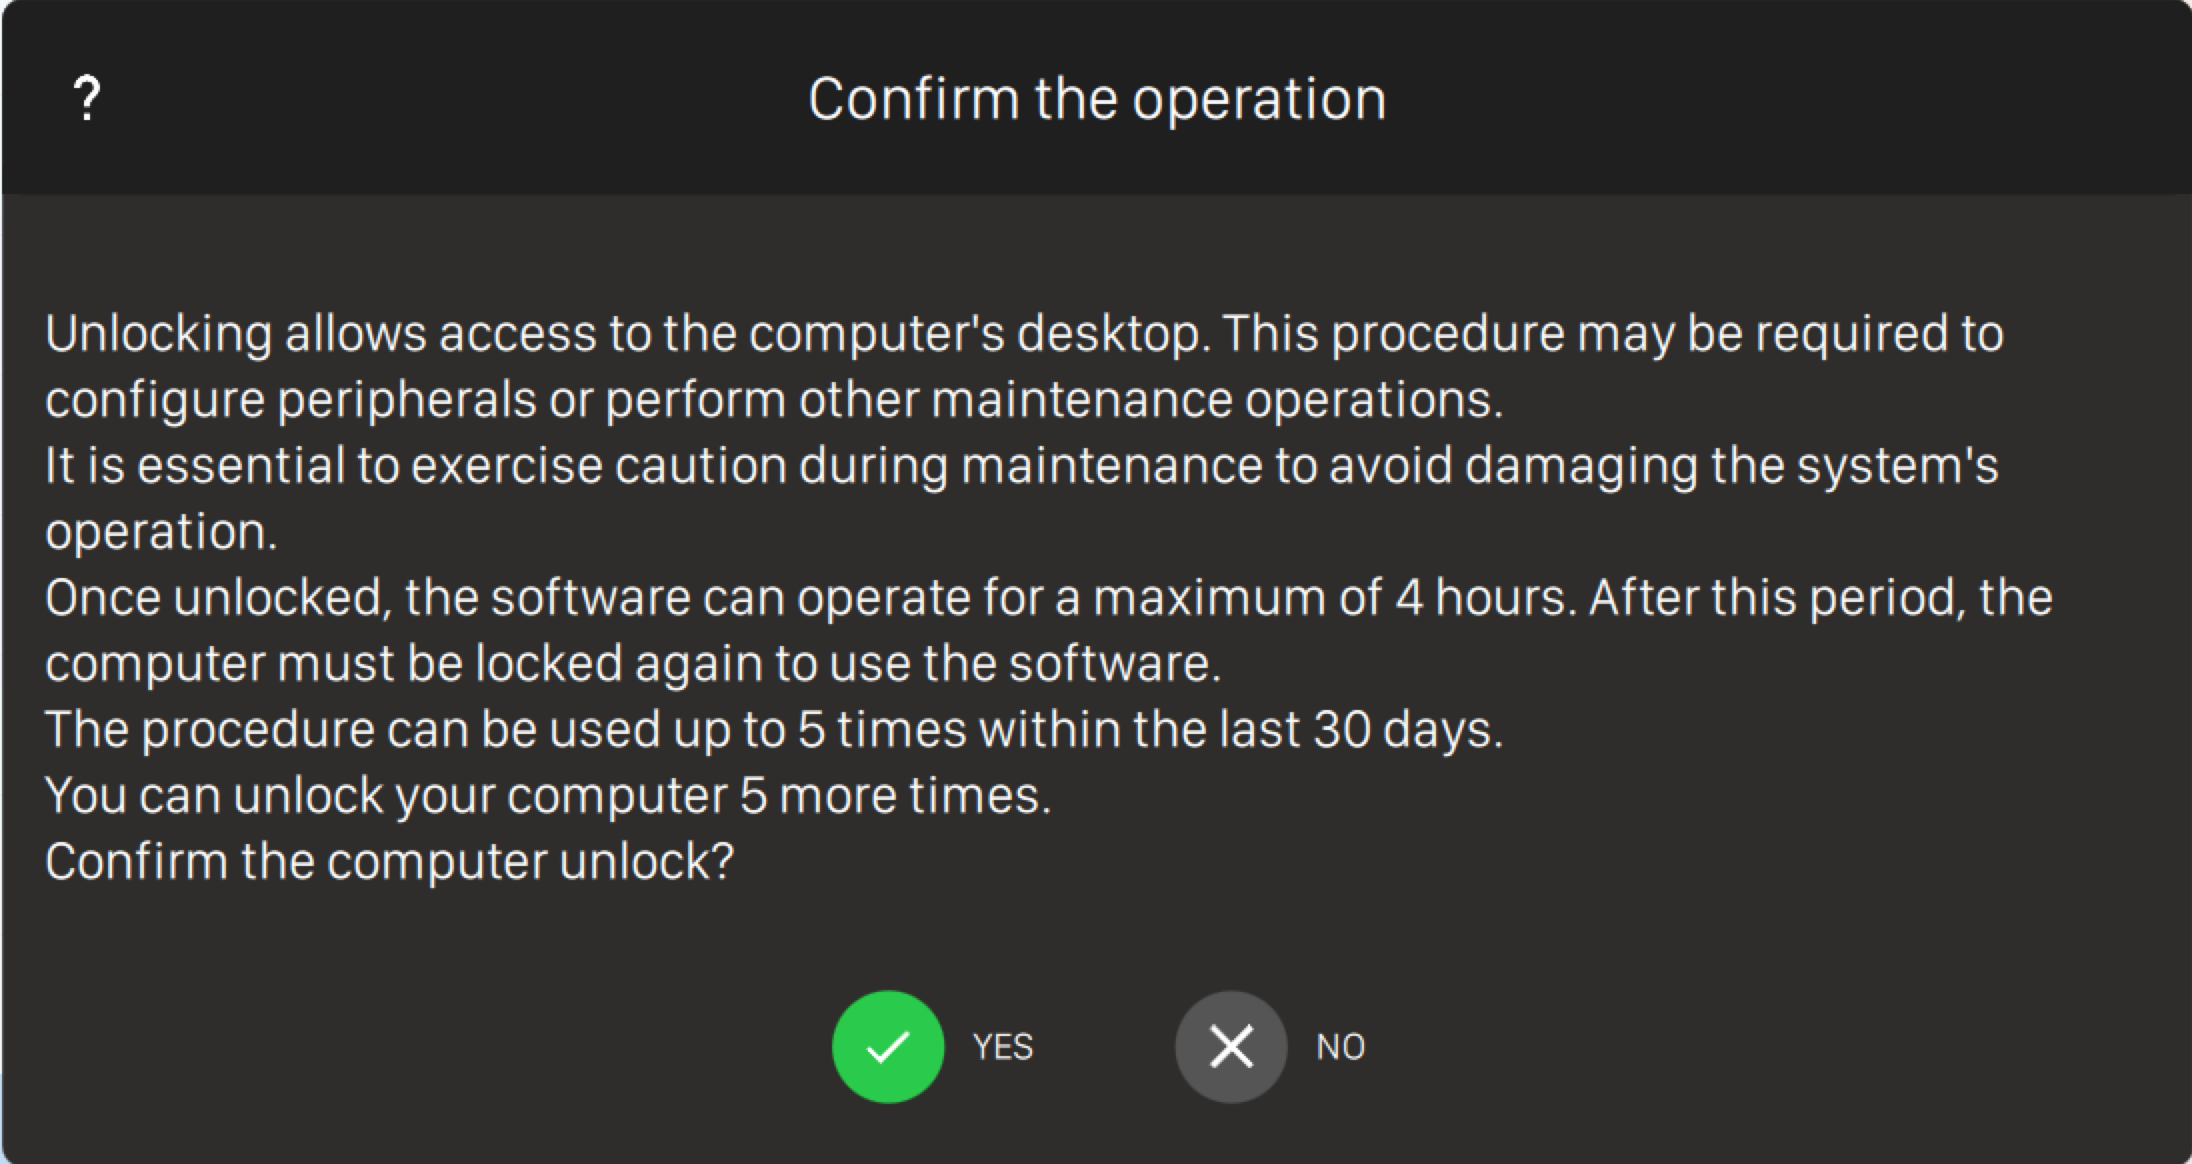Click the "Confirm the computer unlock?" question
The image size is (2192, 1164).
(x=389, y=861)
